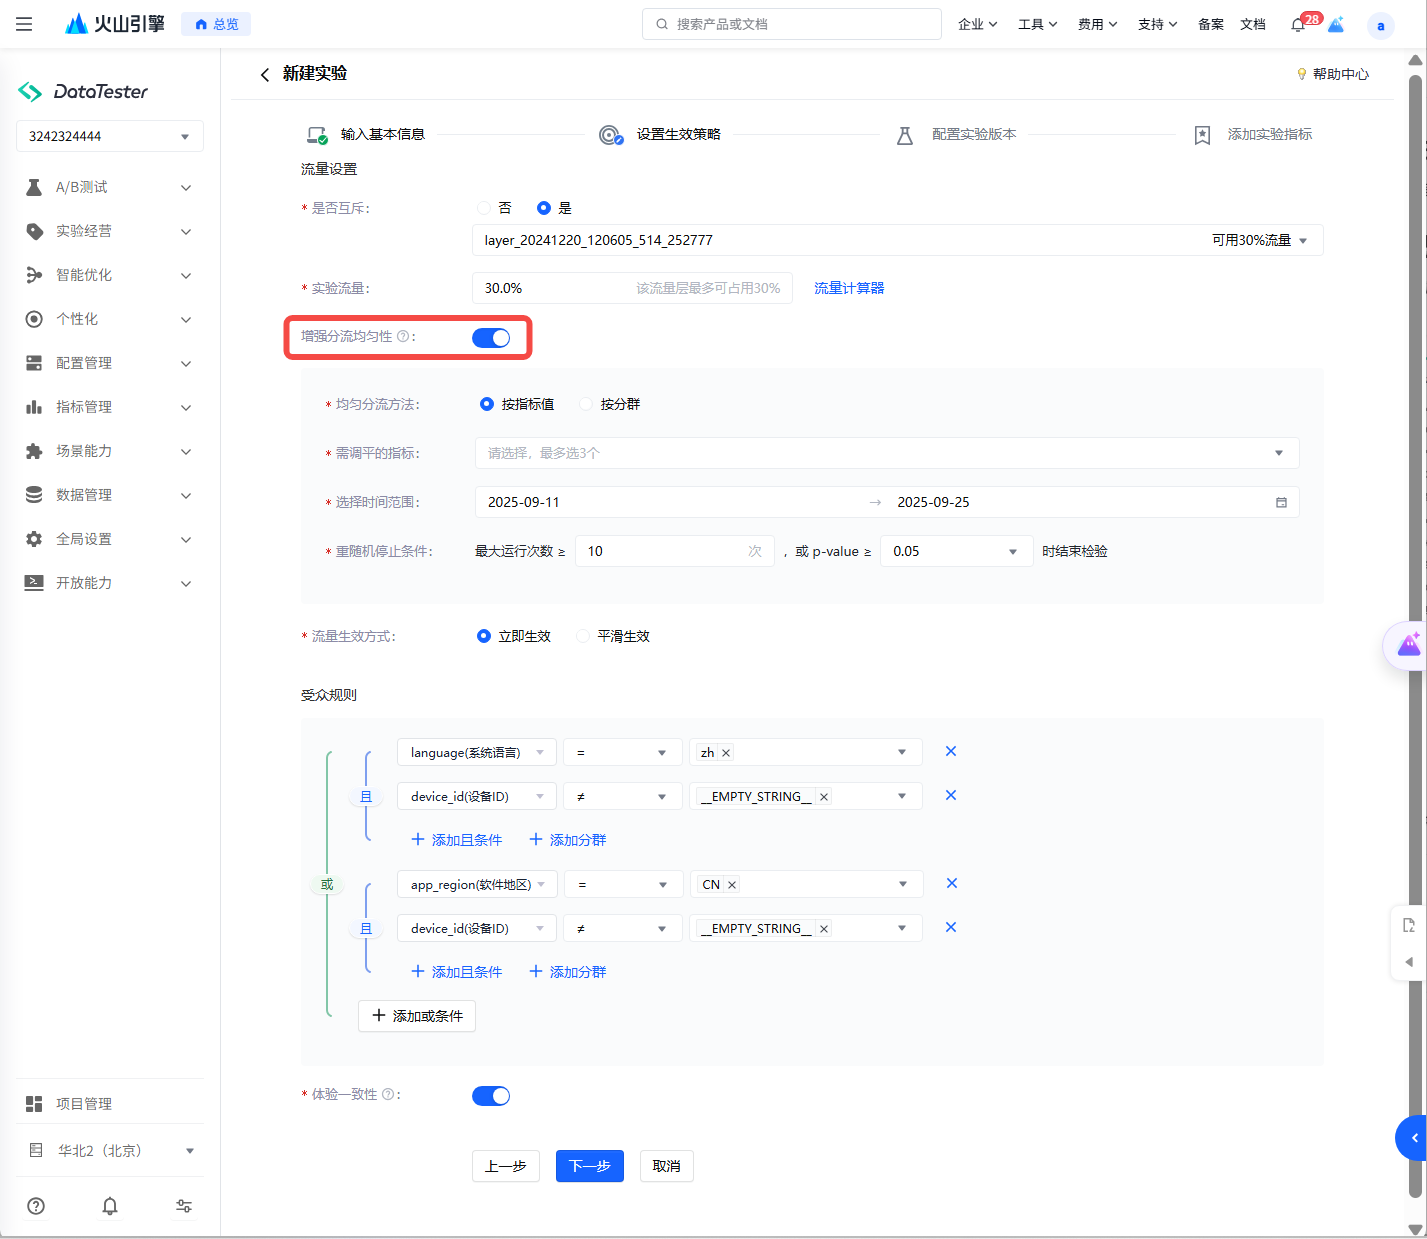This screenshot has height=1239, width=1427.
Task: Toggle the 增强分流均匀性 switch
Action: point(491,338)
